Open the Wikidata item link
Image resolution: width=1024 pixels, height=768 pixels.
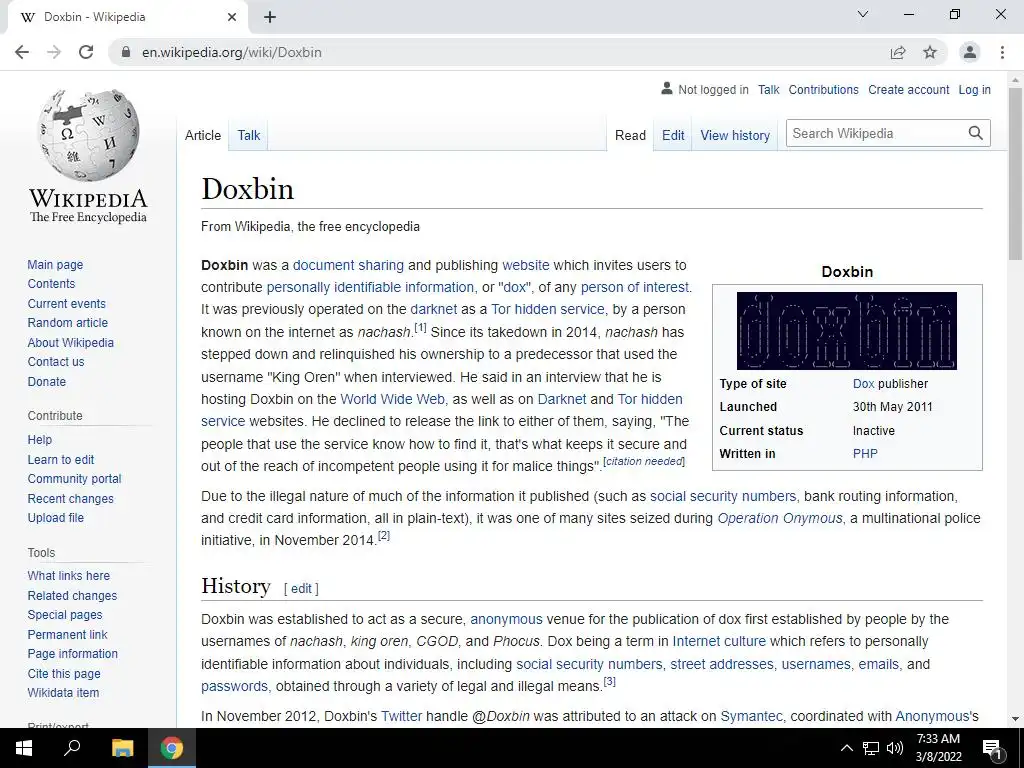coord(63,692)
